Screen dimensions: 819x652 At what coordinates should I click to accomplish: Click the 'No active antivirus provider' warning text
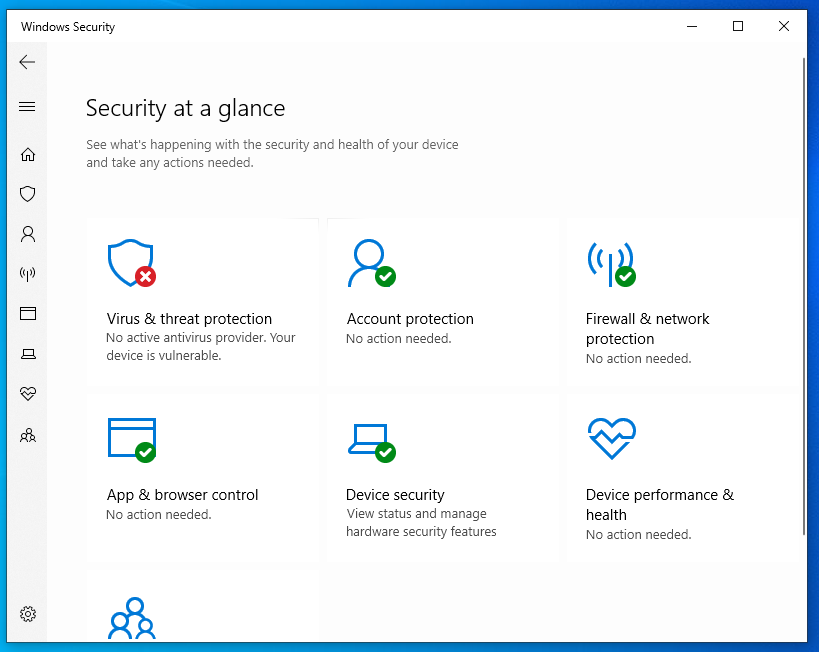201,346
